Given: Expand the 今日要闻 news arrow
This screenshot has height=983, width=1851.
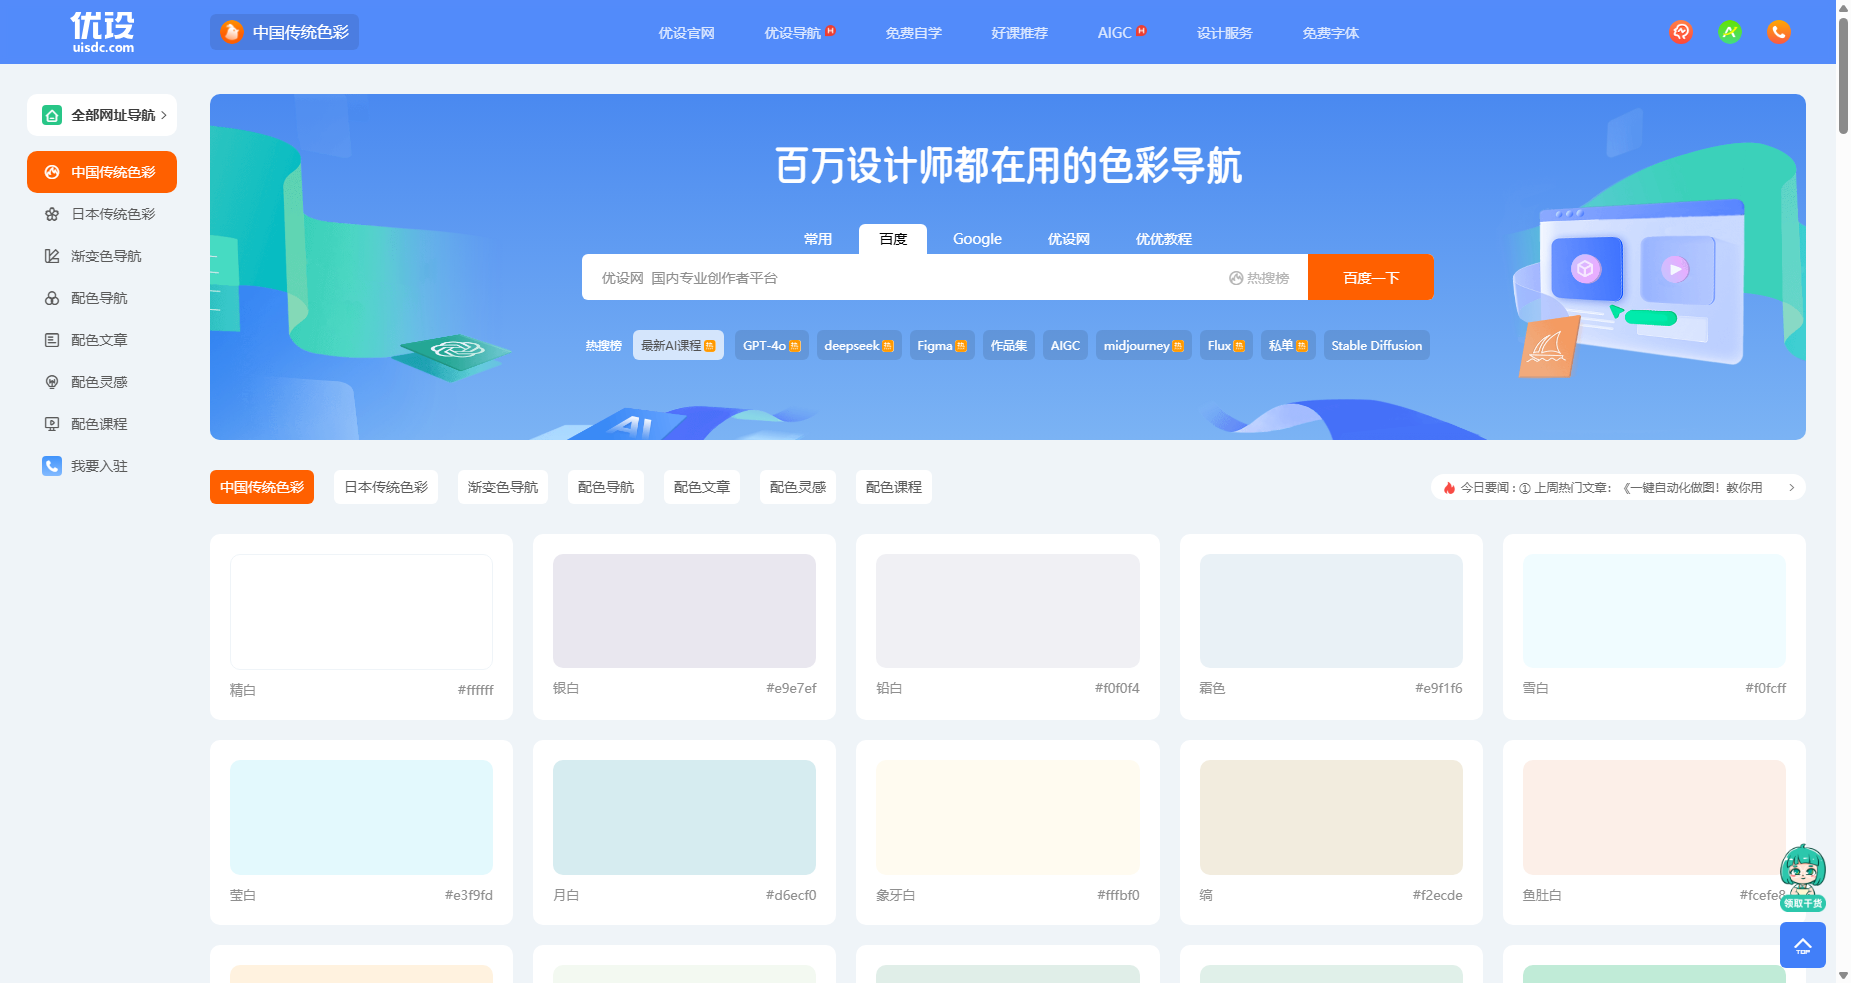Looking at the screenshot, I should [1791, 488].
